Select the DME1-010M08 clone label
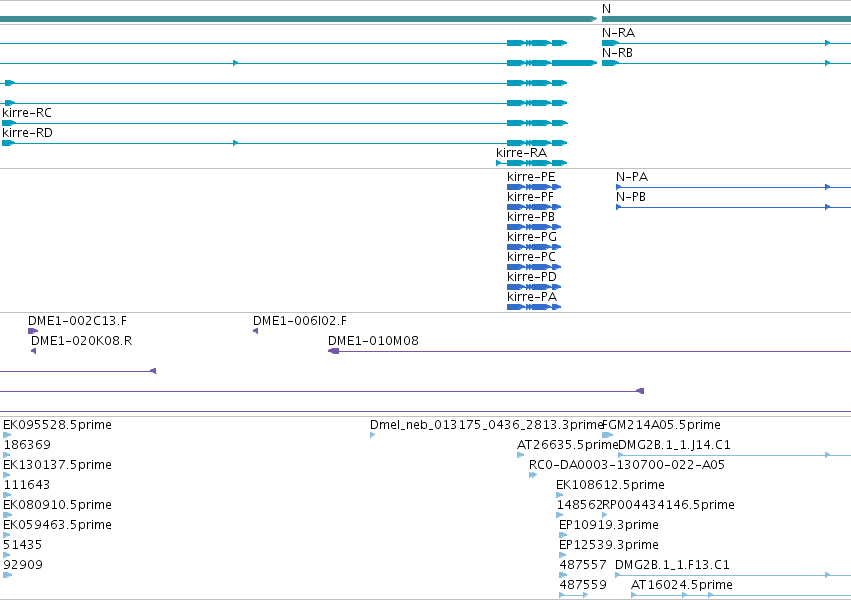 373,341
